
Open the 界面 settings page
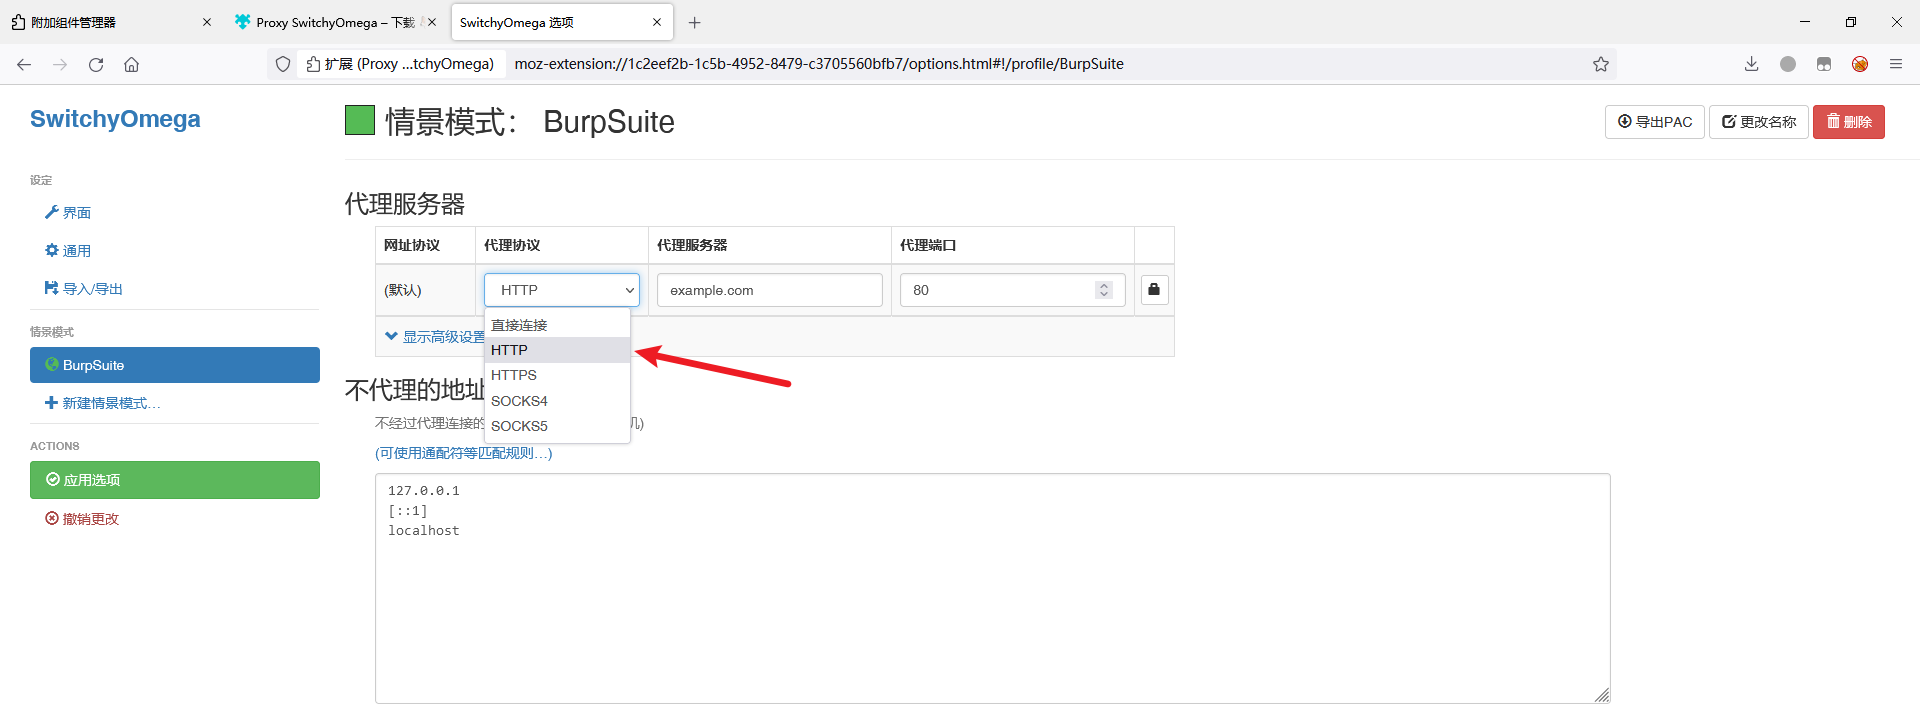(x=68, y=213)
